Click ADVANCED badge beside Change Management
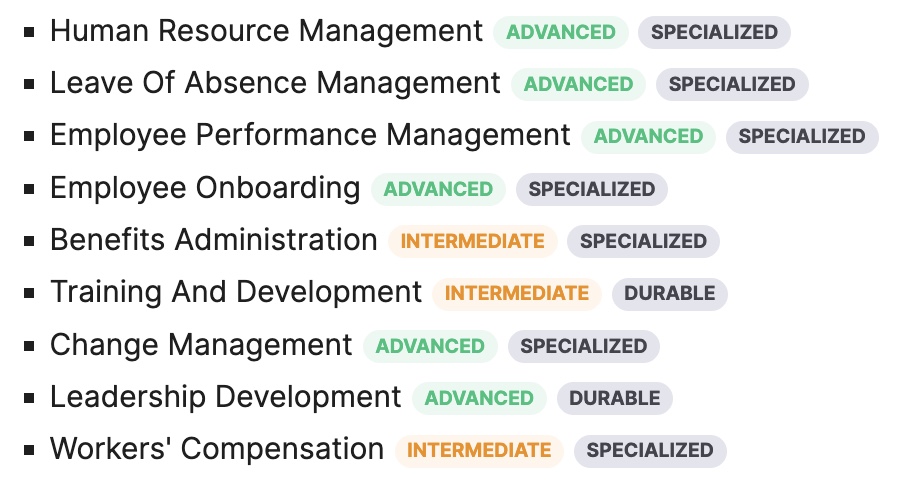Screen dimensions: 910x488 [430, 346]
